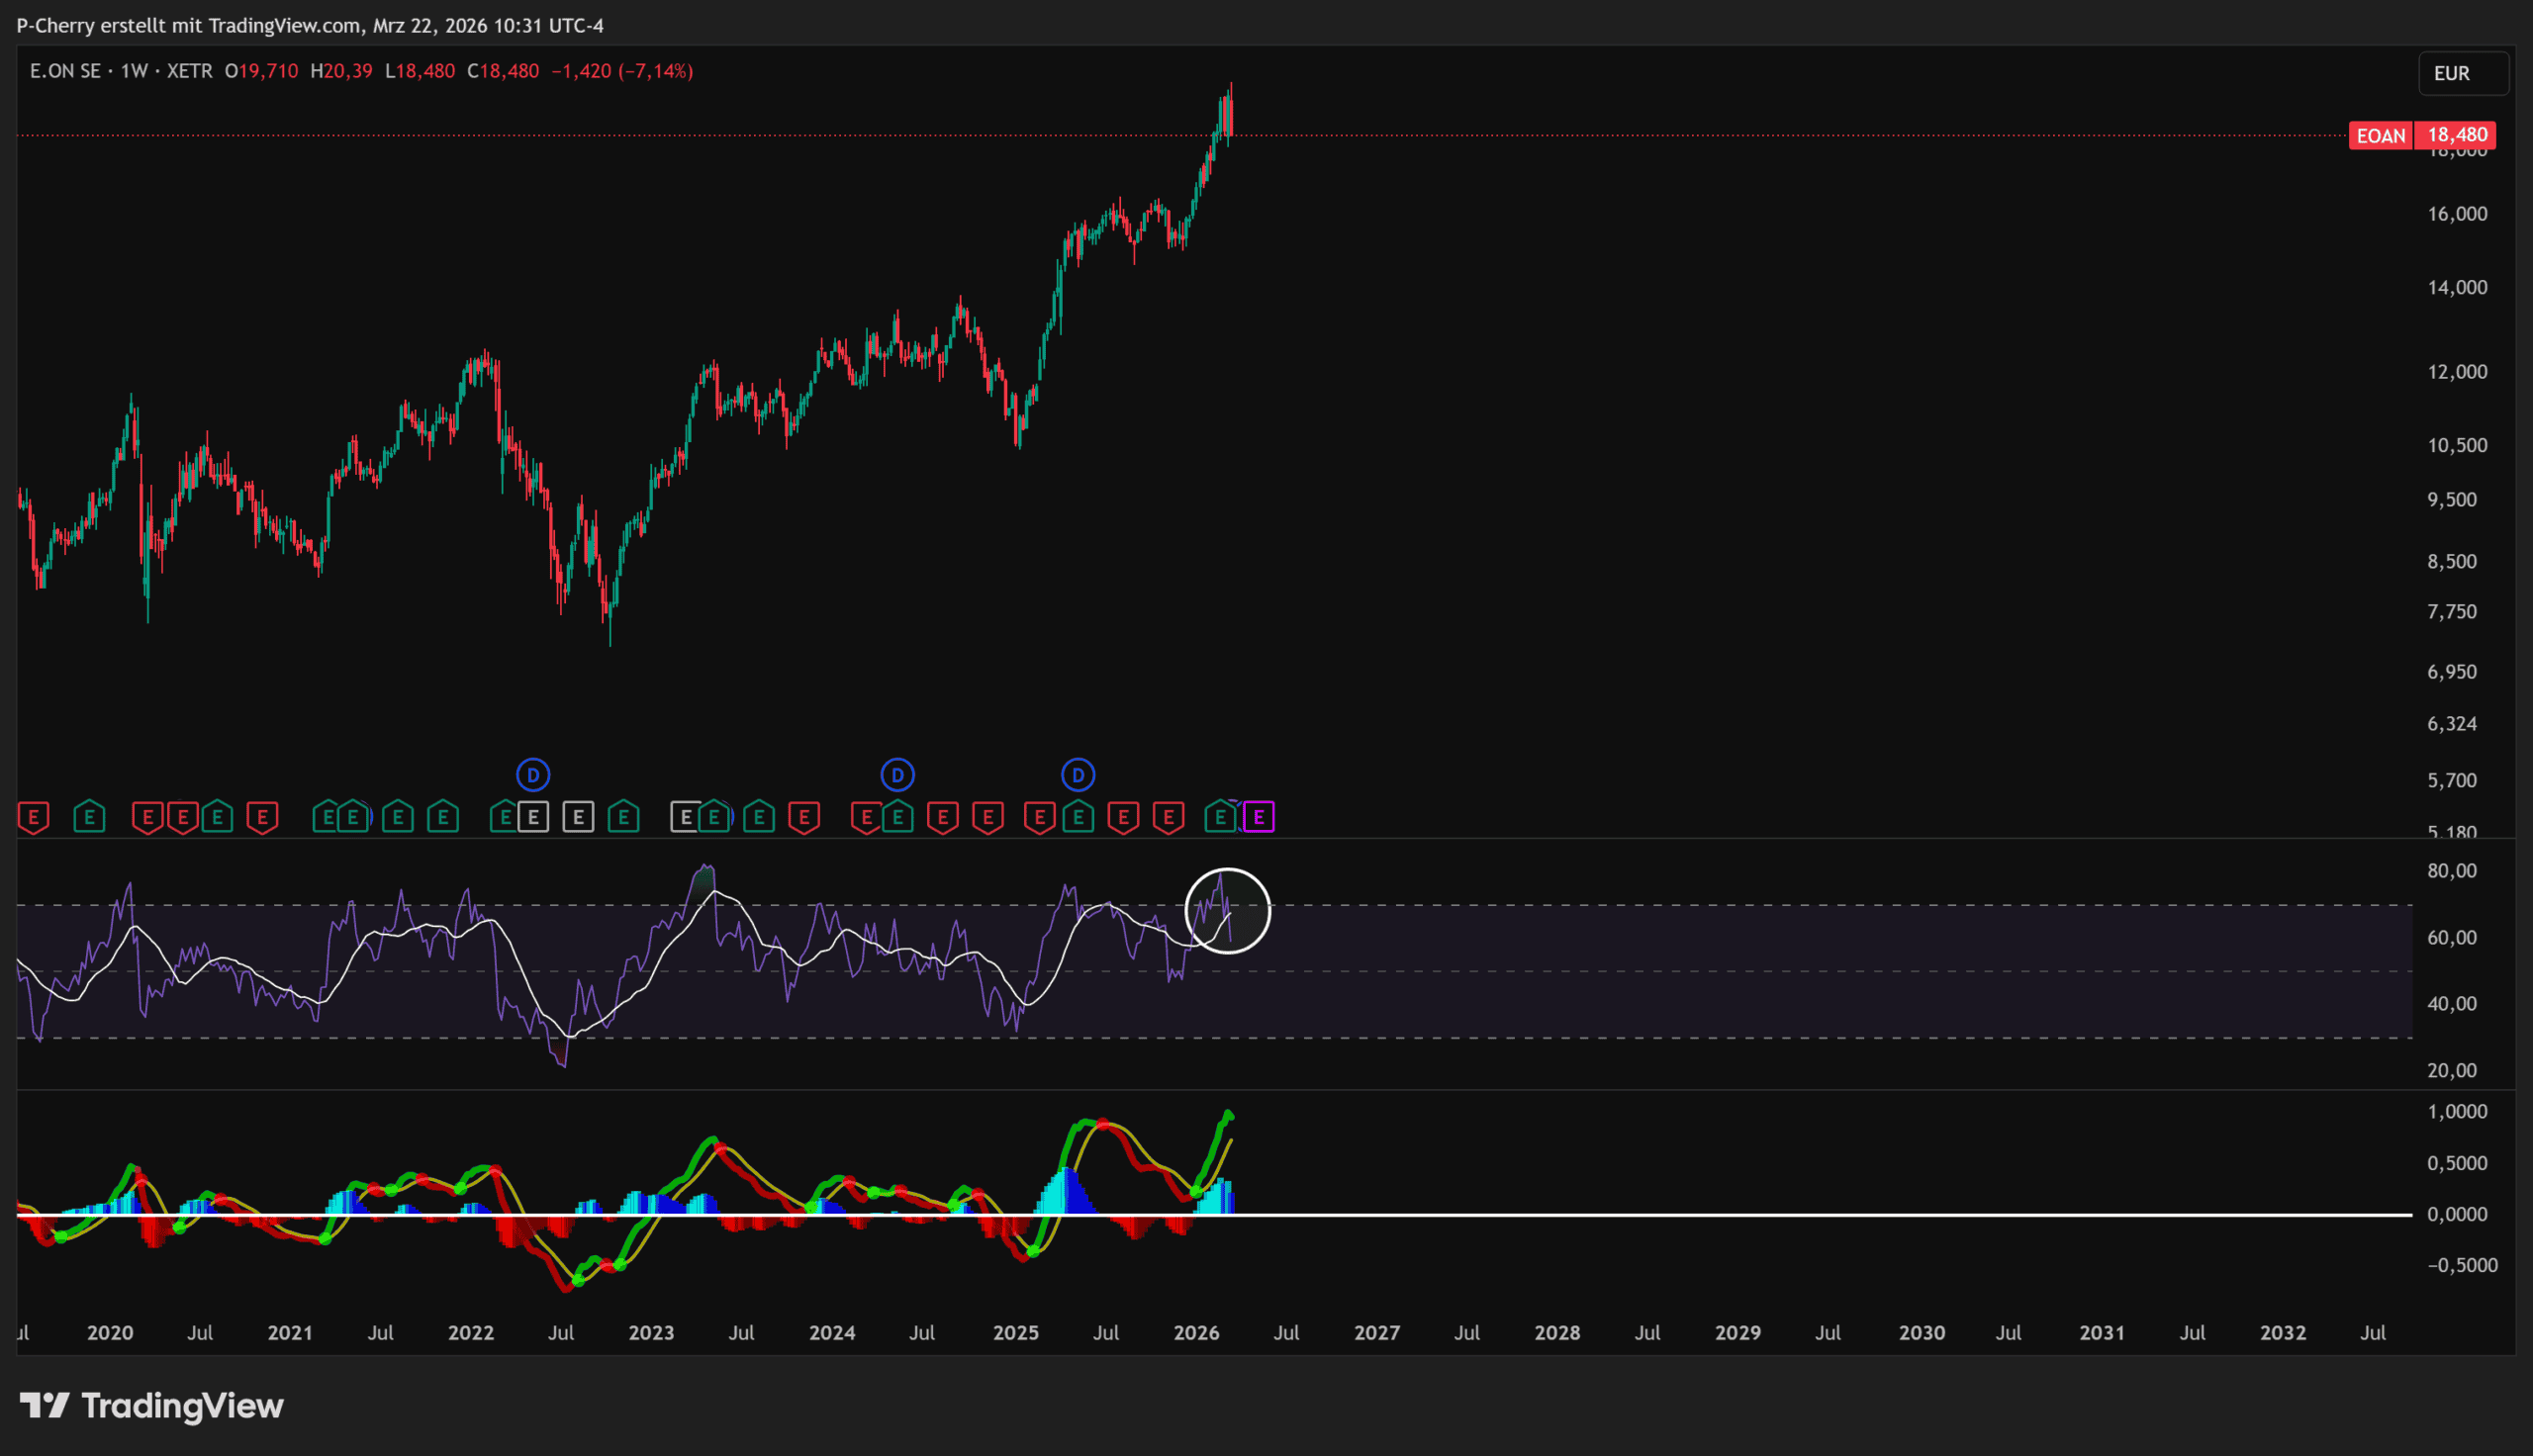
Task: Click the purple upcoming earnings E marker
Action: tap(1258, 817)
